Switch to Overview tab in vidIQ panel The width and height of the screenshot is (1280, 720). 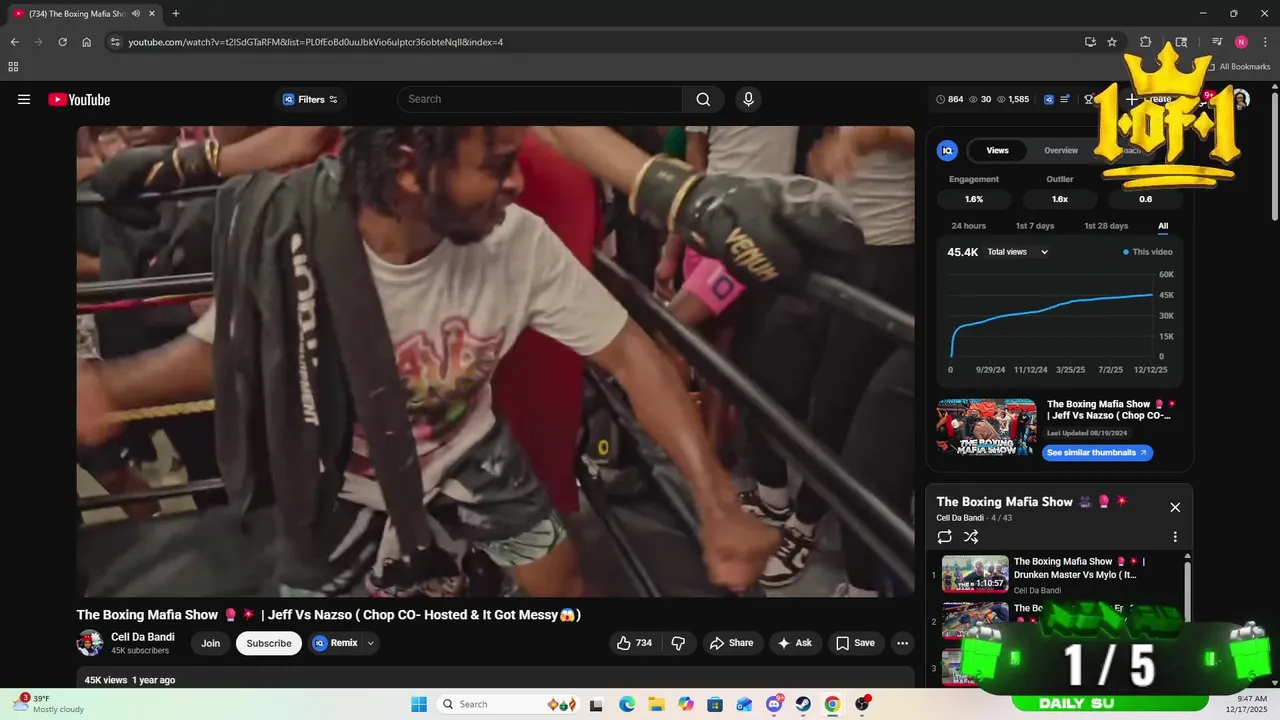1061,150
